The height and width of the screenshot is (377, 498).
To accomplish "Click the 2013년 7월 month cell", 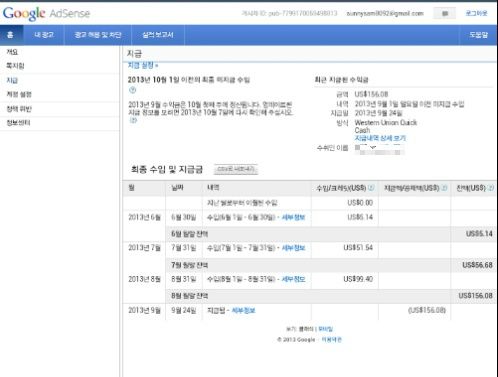I will tap(144, 248).
